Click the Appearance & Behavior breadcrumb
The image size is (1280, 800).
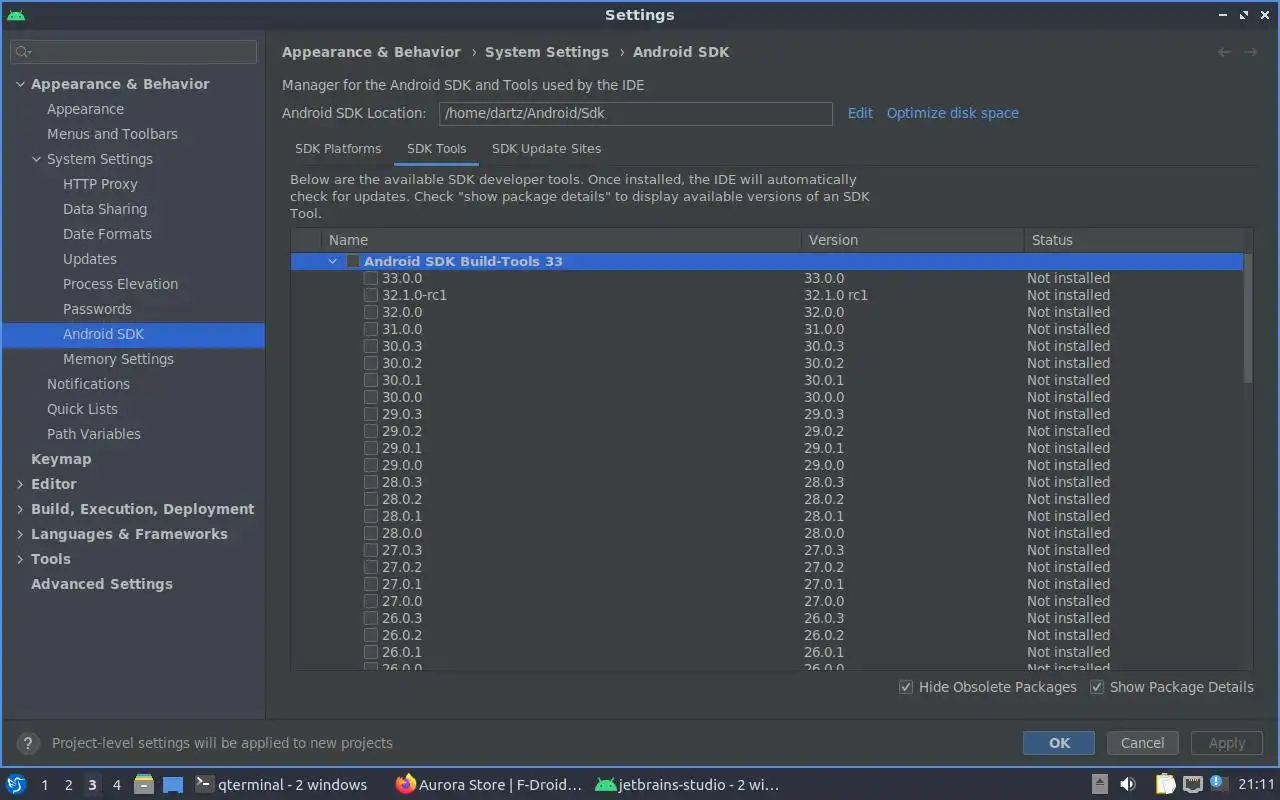pyautogui.click(x=371, y=52)
